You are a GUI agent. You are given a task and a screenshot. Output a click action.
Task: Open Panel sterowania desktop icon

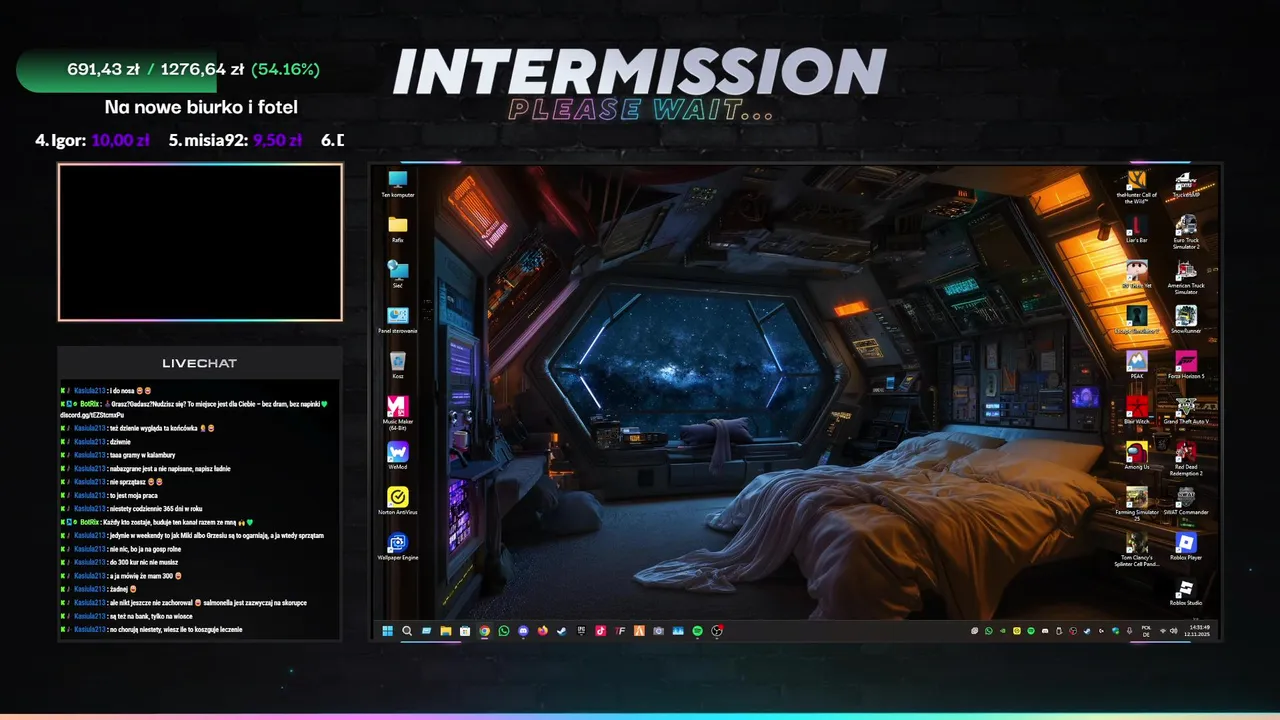398,319
